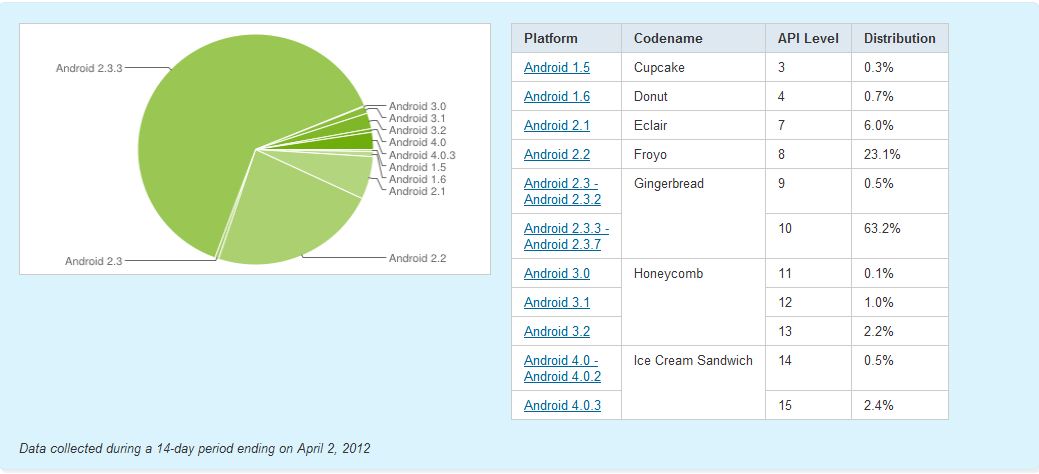Click the Android 2.1 link

click(x=557, y=126)
